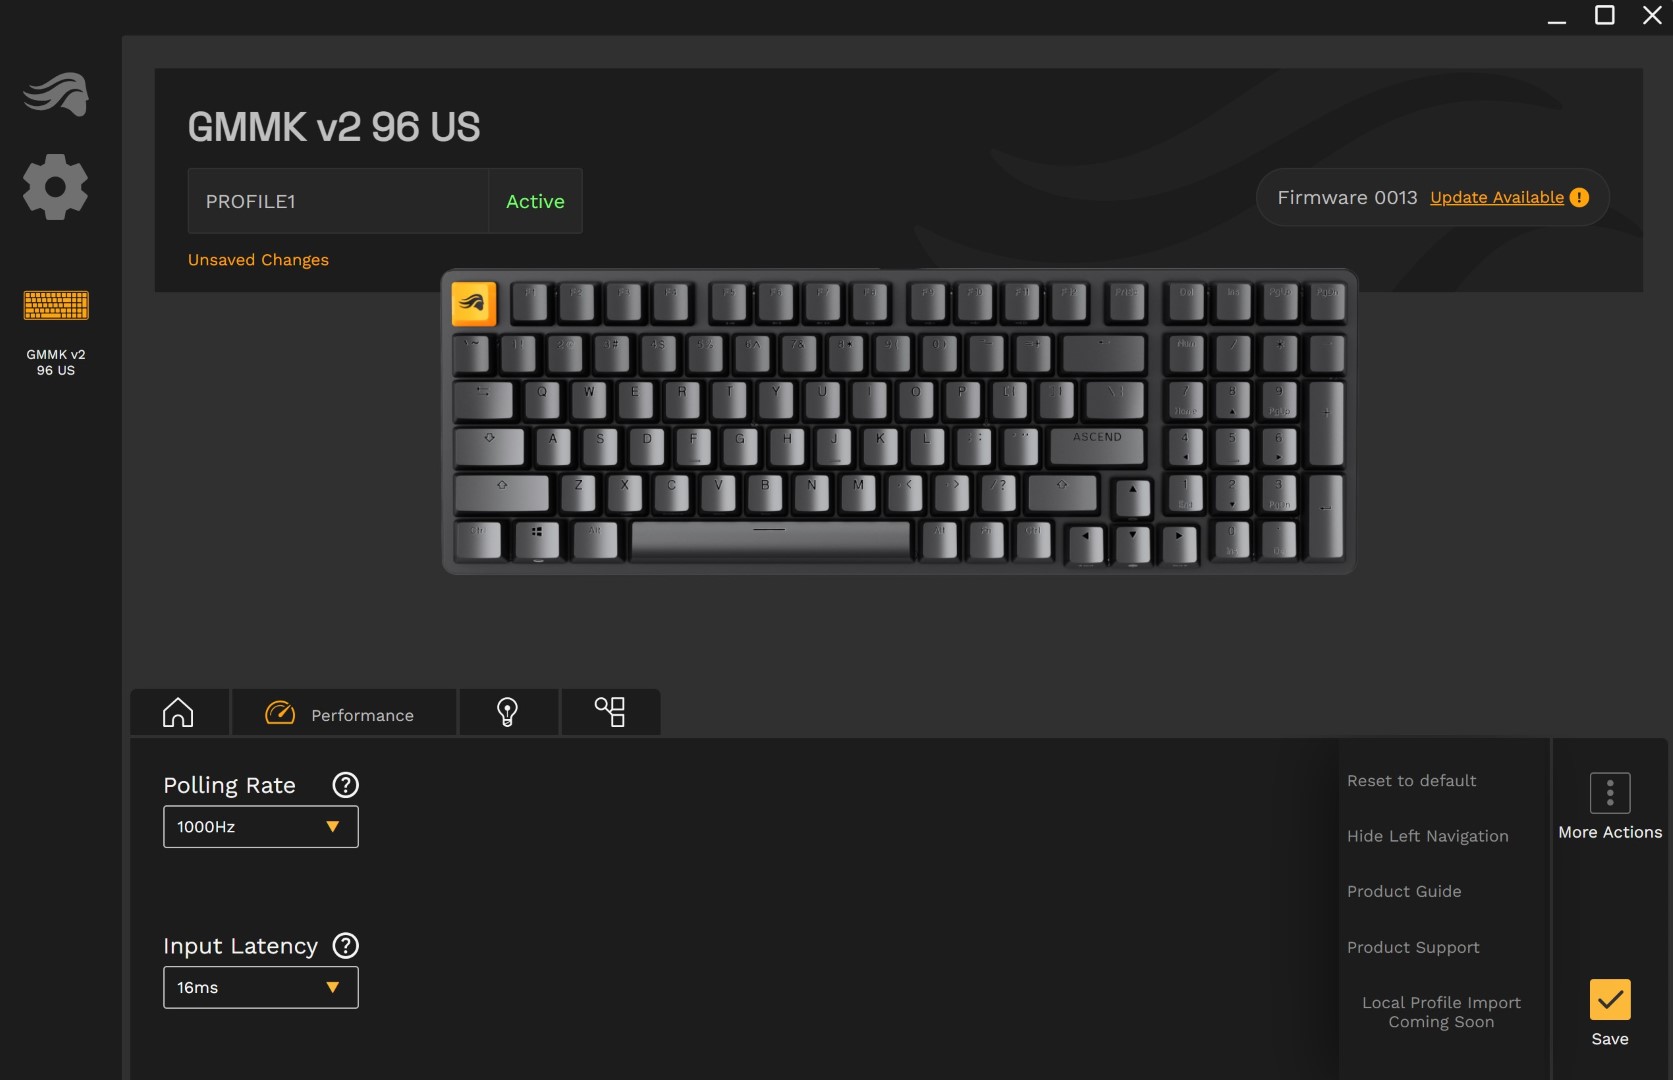Open the Product Guide entry
1673x1080 pixels.
pyautogui.click(x=1404, y=891)
